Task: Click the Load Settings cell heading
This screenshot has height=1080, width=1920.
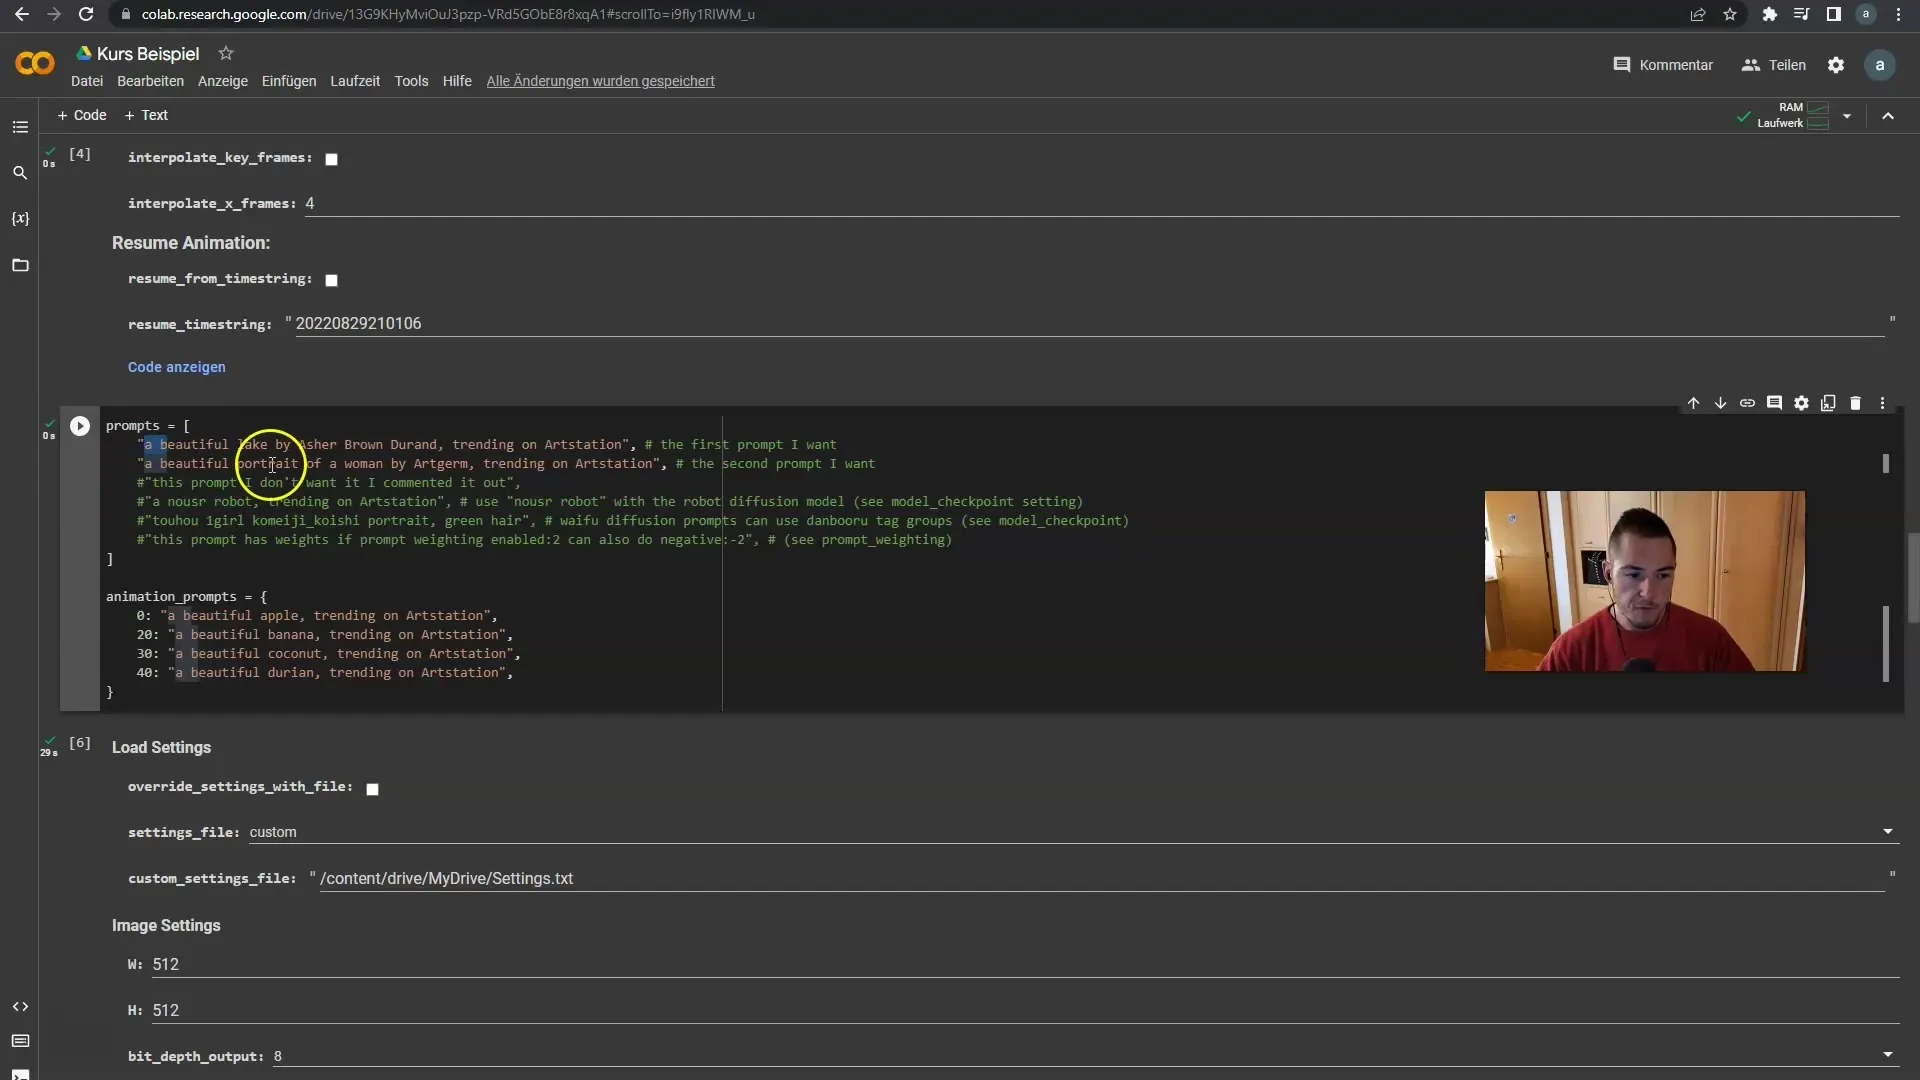Action: click(x=161, y=747)
